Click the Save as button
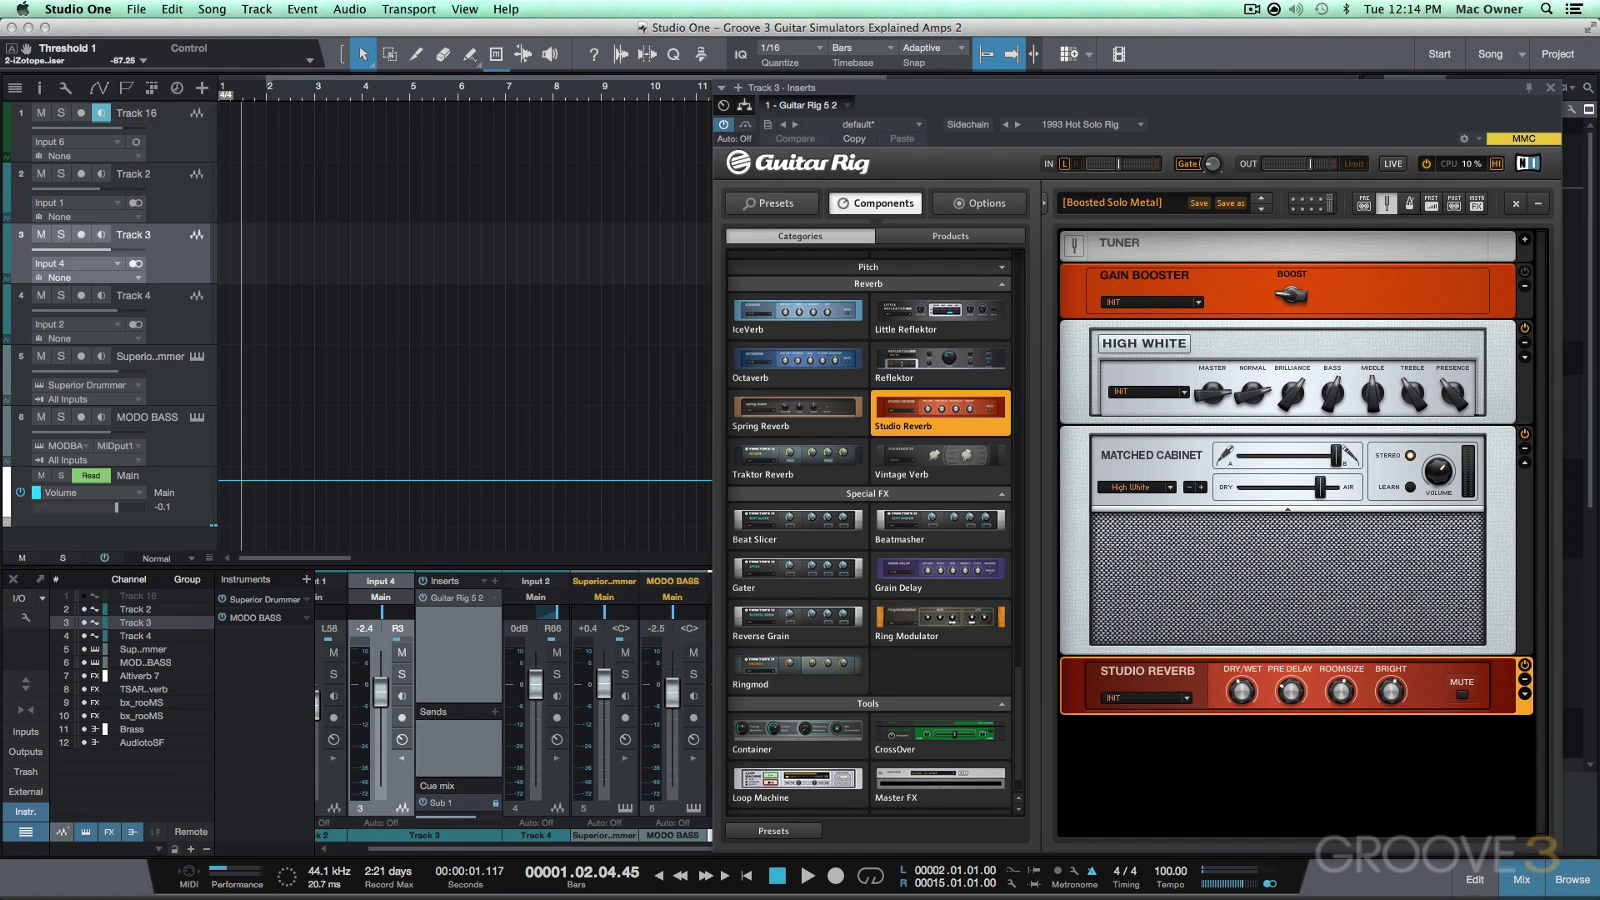 [x=1230, y=203]
